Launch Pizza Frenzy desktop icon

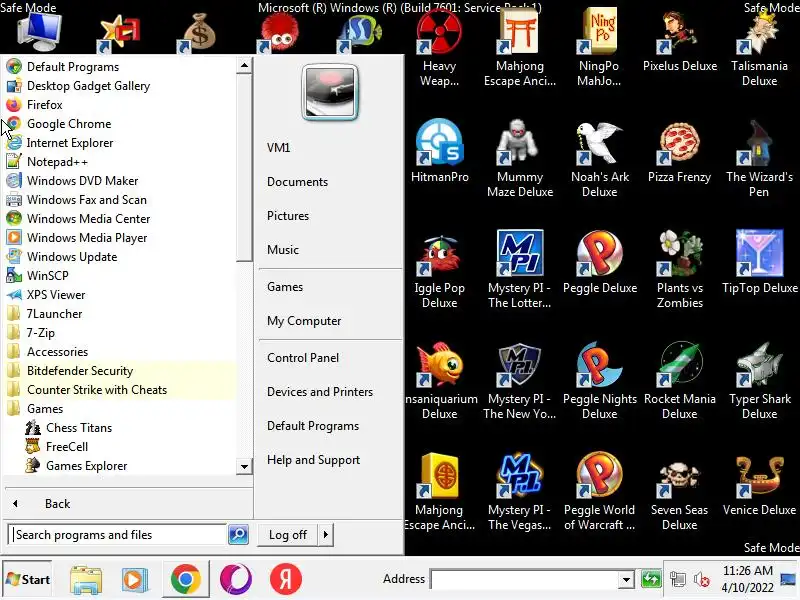tap(680, 152)
